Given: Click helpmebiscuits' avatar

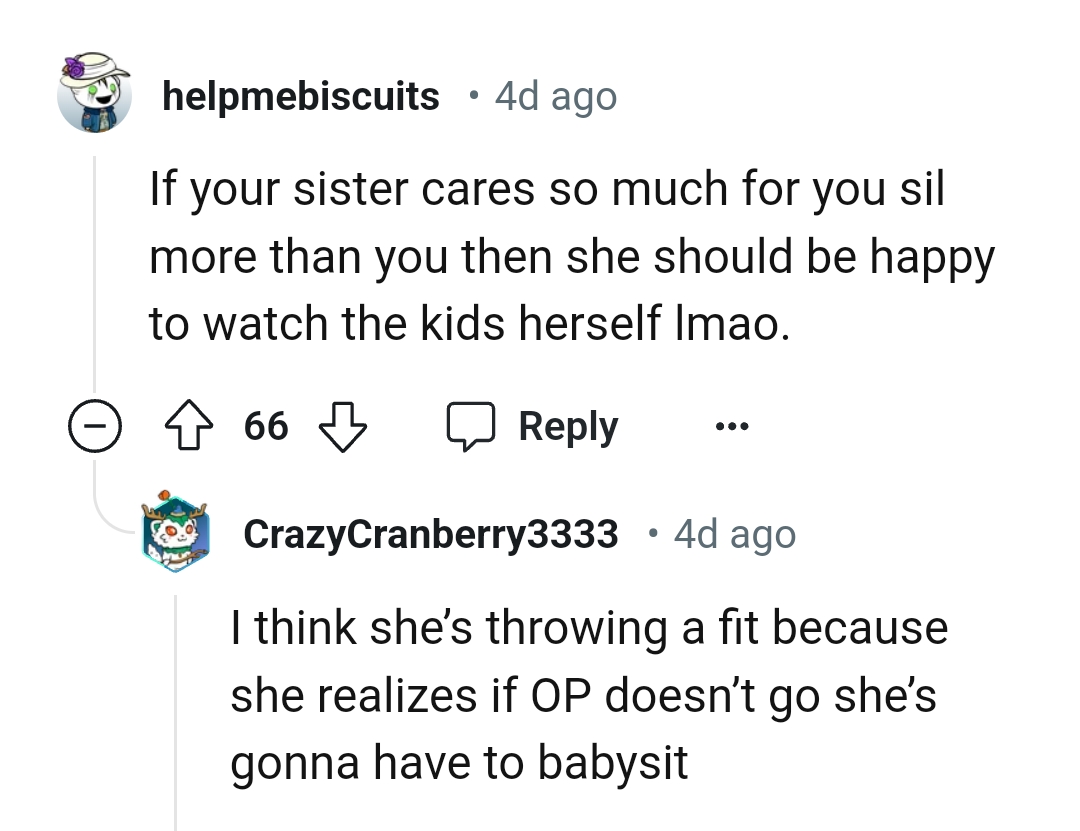Looking at the screenshot, I should [95, 95].
